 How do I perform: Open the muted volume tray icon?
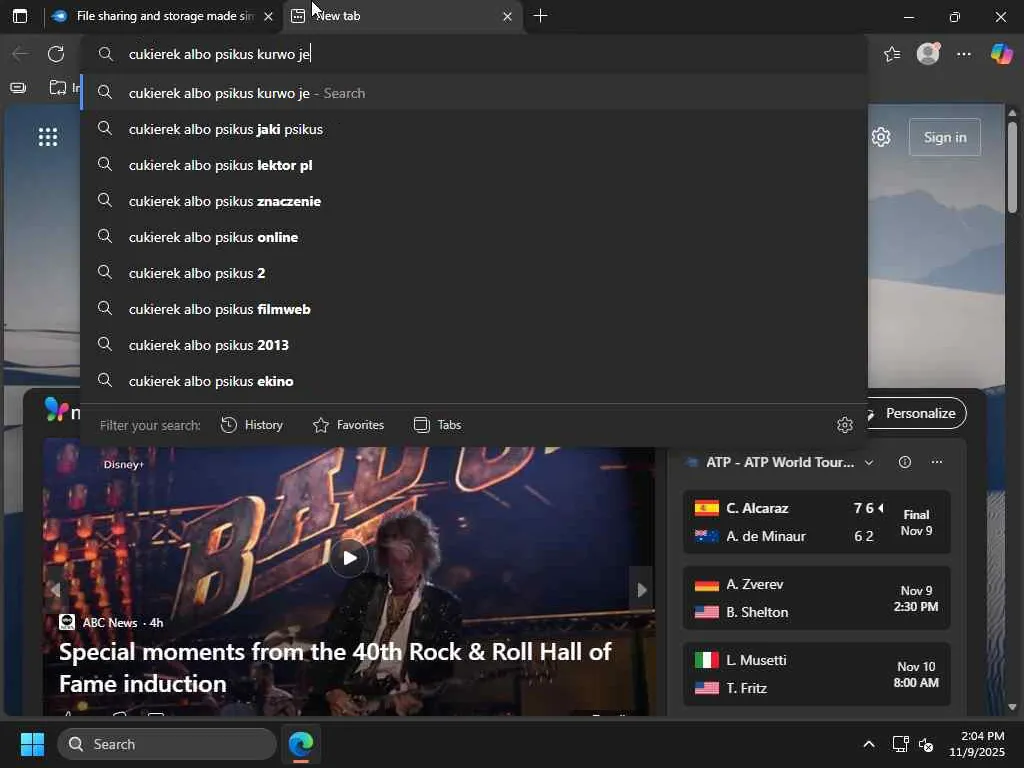[926, 744]
